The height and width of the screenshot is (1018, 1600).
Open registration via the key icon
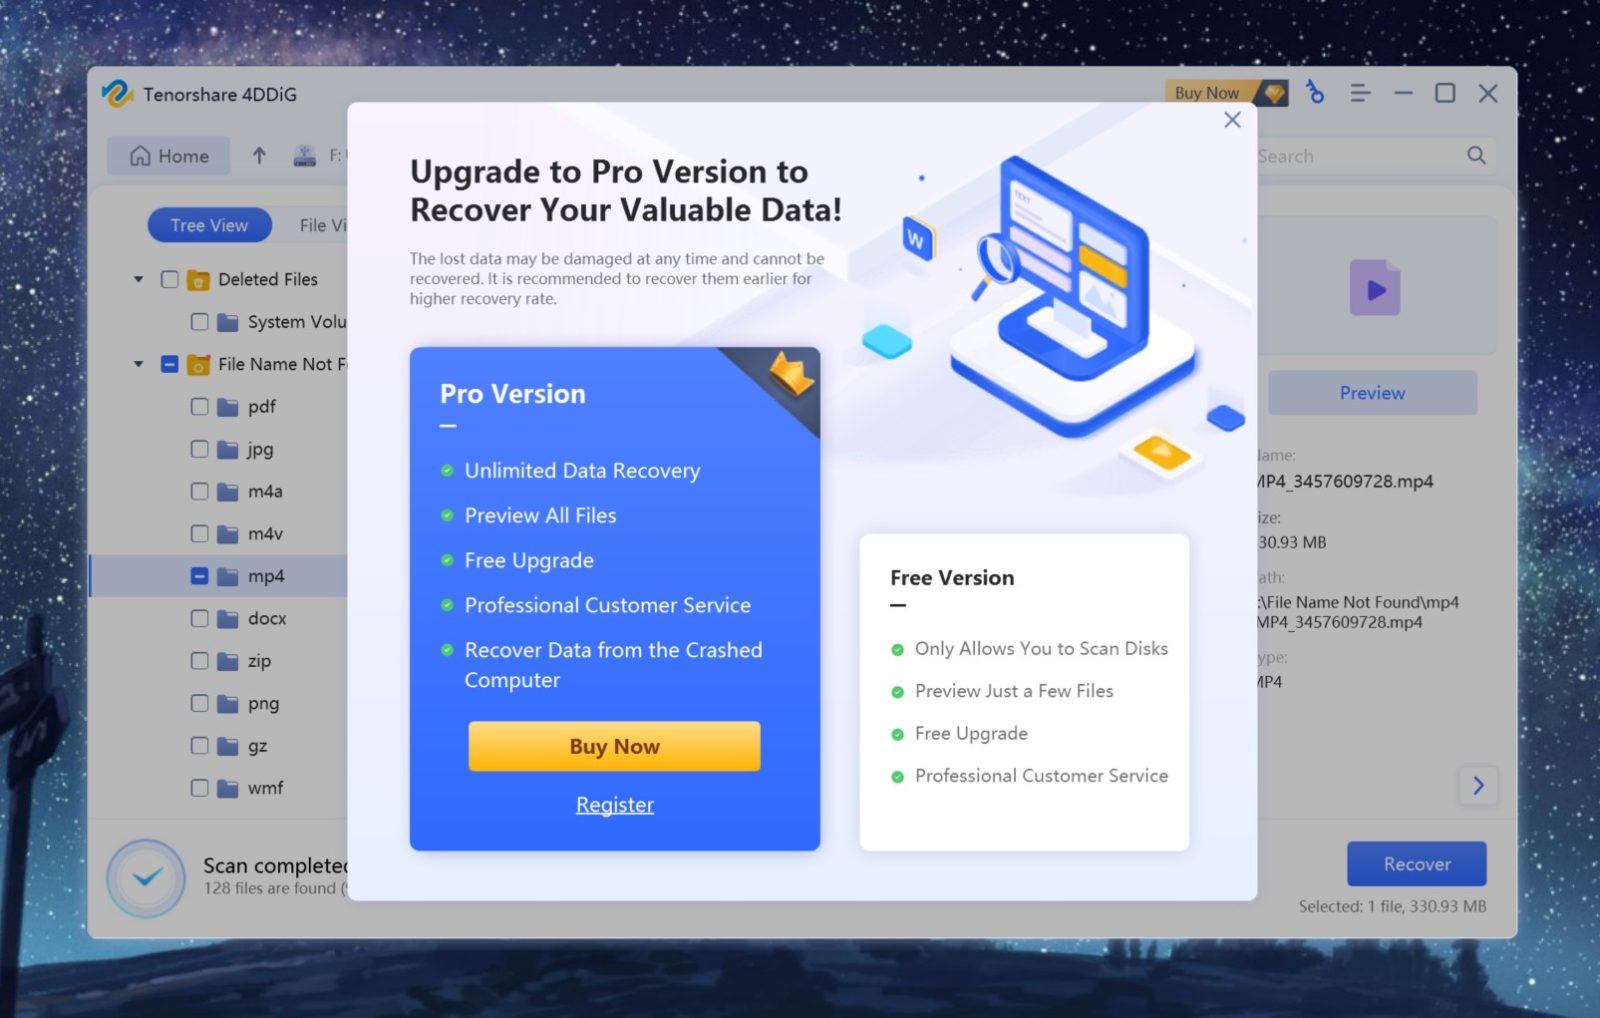pyautogui.click(x=1315, y=92)
